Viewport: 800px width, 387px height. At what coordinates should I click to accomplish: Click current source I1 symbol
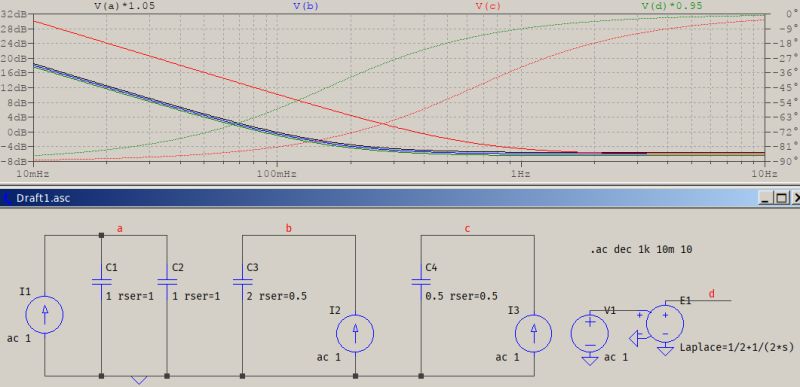click(x=45, y=315)
